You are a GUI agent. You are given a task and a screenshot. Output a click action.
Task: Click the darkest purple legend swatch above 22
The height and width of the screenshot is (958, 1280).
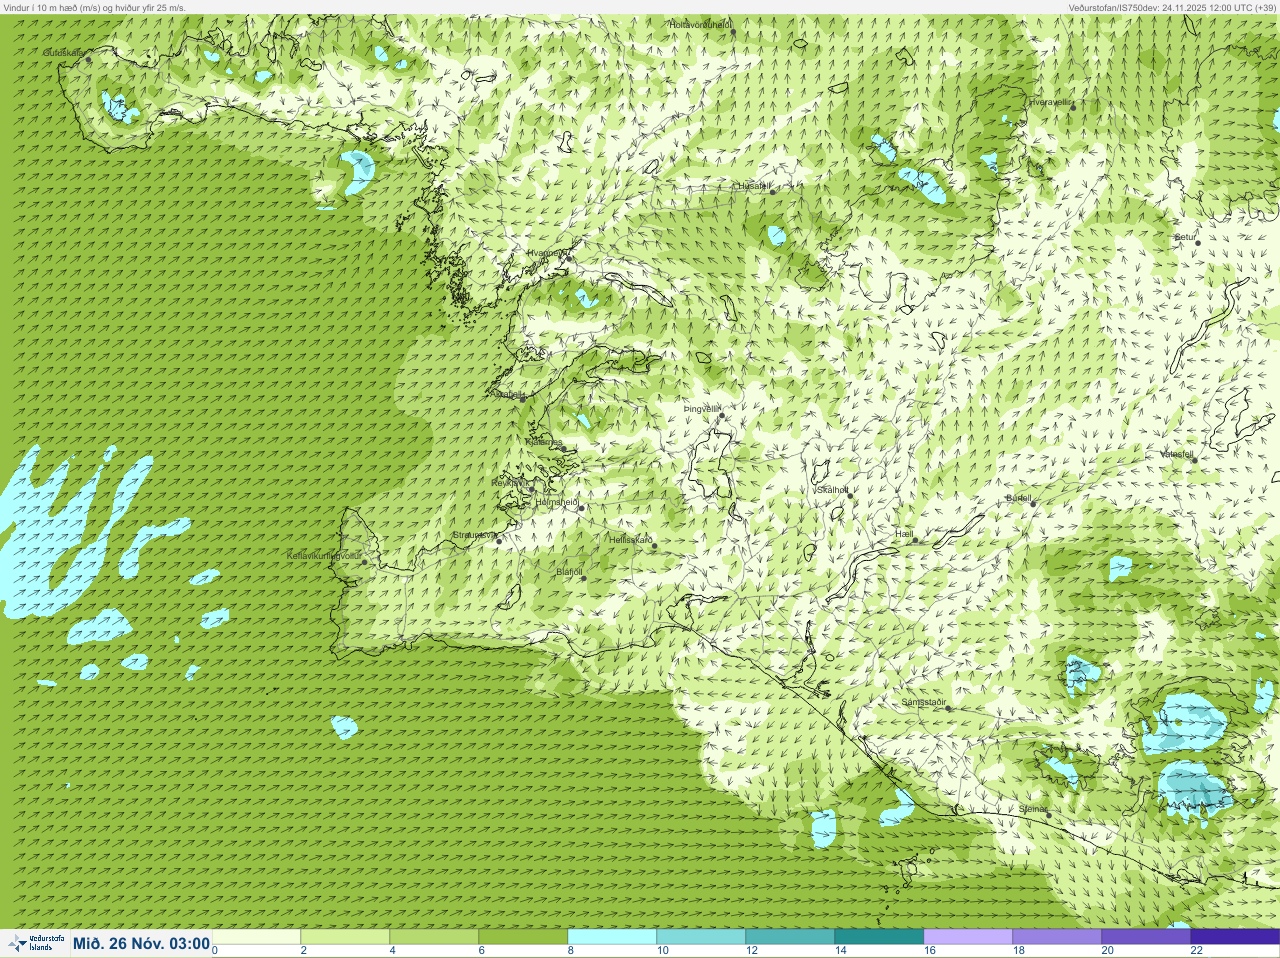[1235, 937]
